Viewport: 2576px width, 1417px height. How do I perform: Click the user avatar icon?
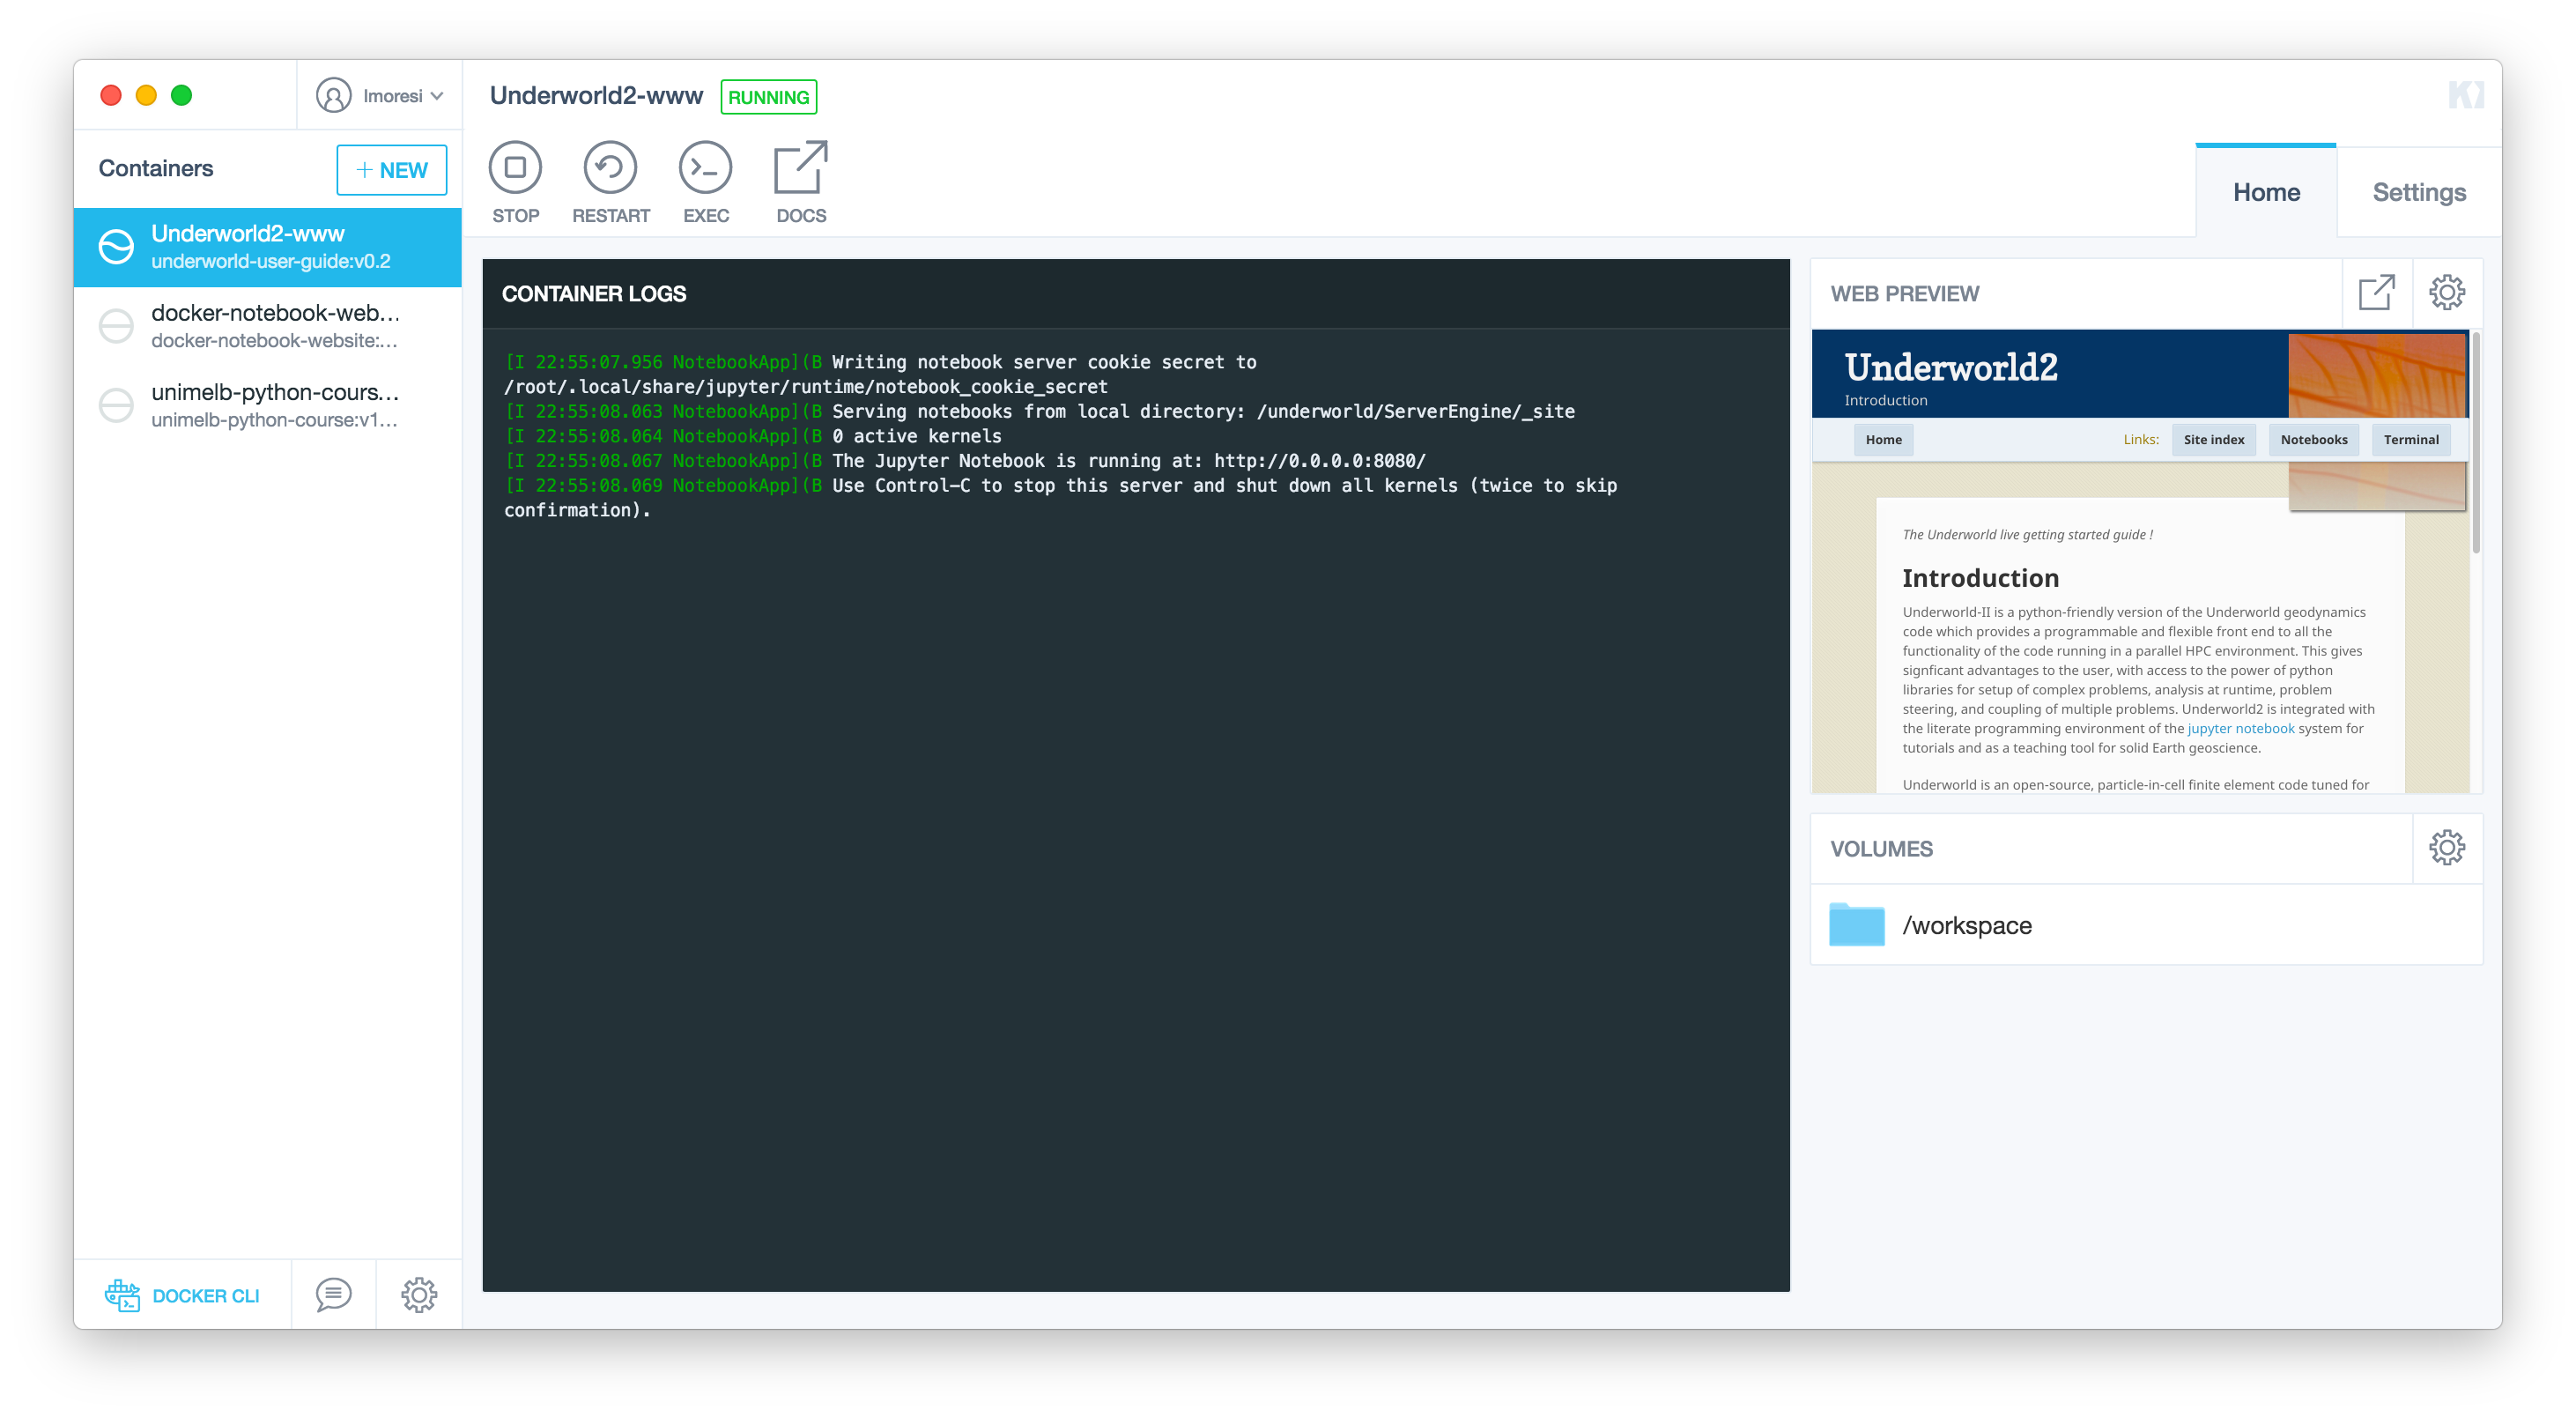click(x=333, y=95)
